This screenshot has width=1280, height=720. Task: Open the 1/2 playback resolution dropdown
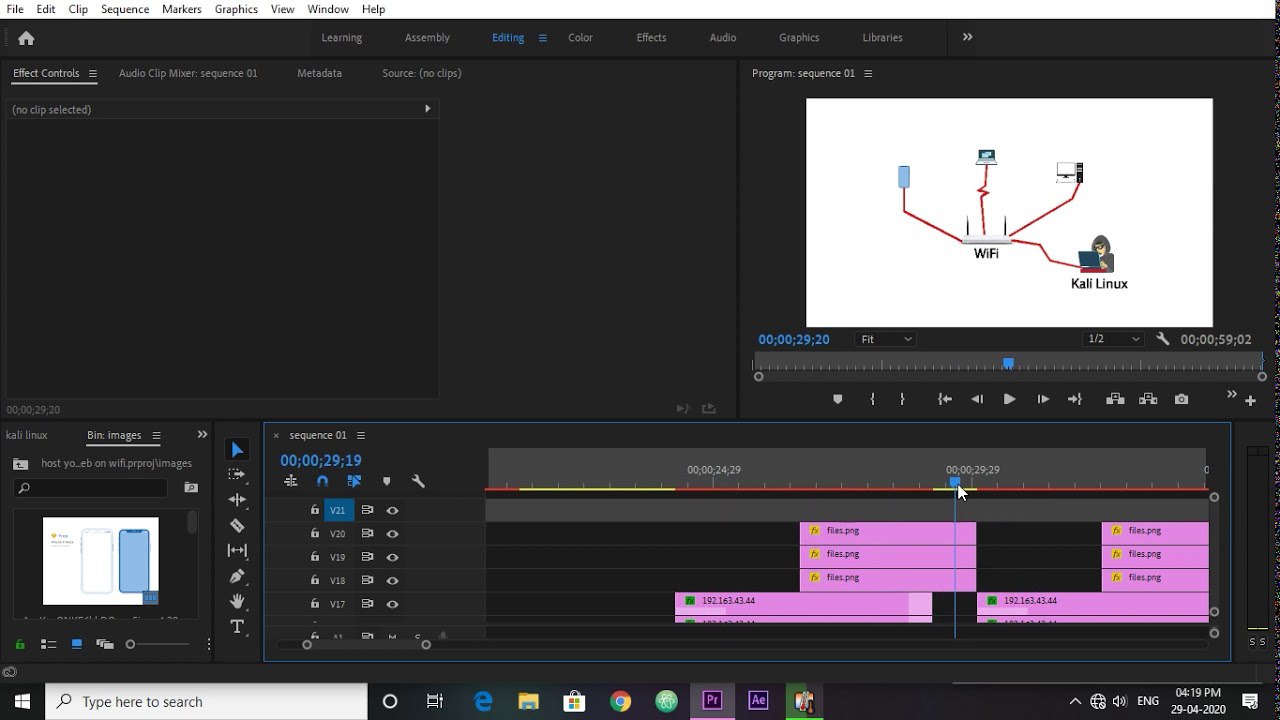tap(1113, 339)
